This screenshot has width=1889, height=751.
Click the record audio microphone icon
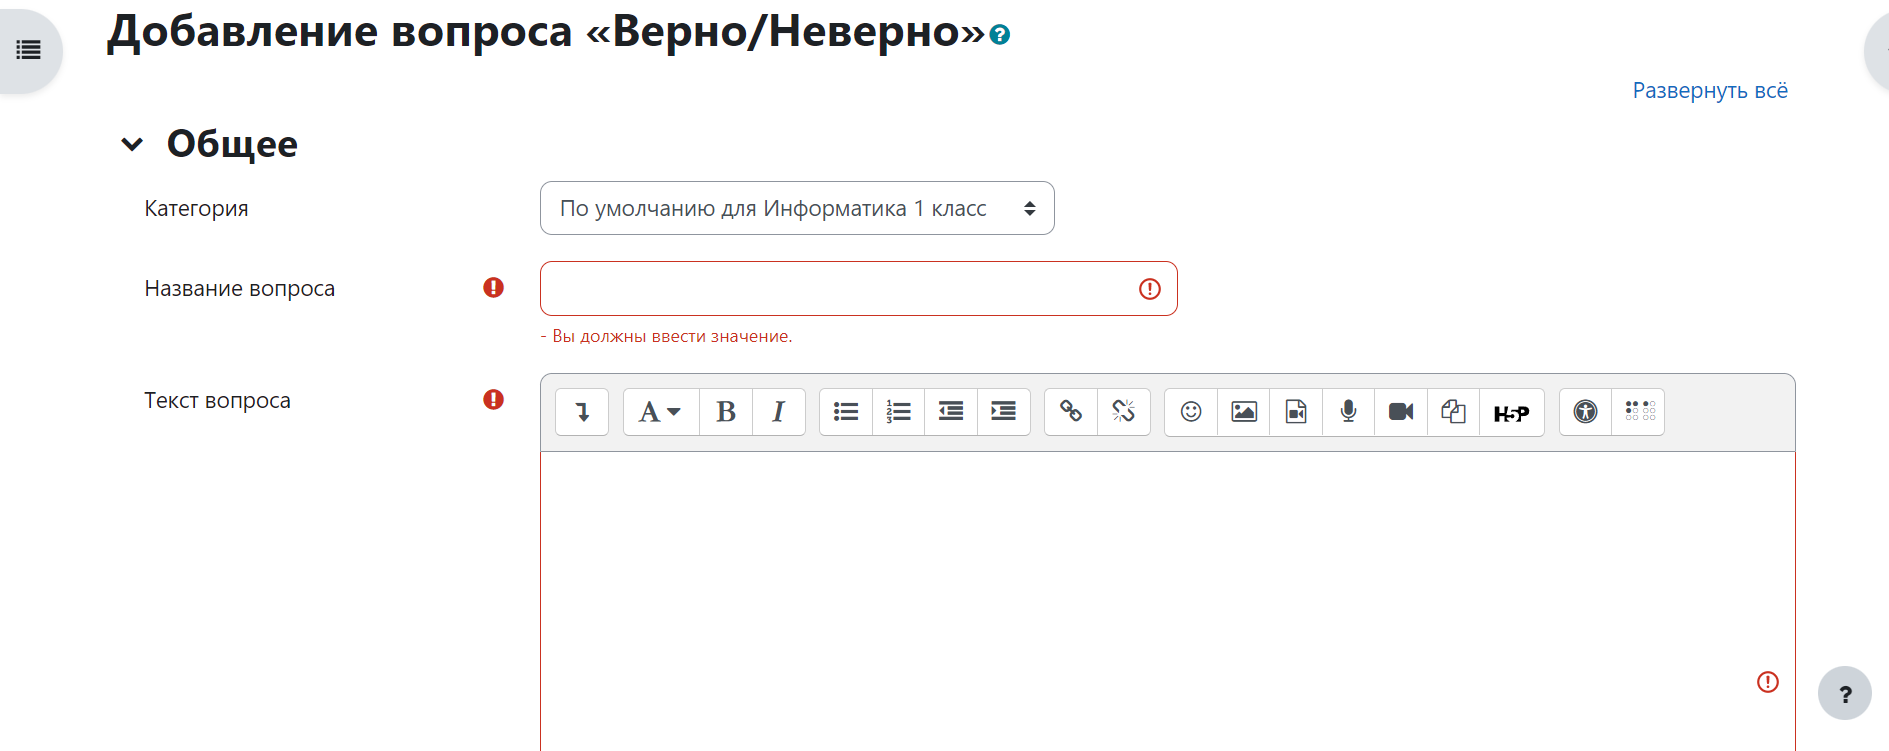(1348, 412)
